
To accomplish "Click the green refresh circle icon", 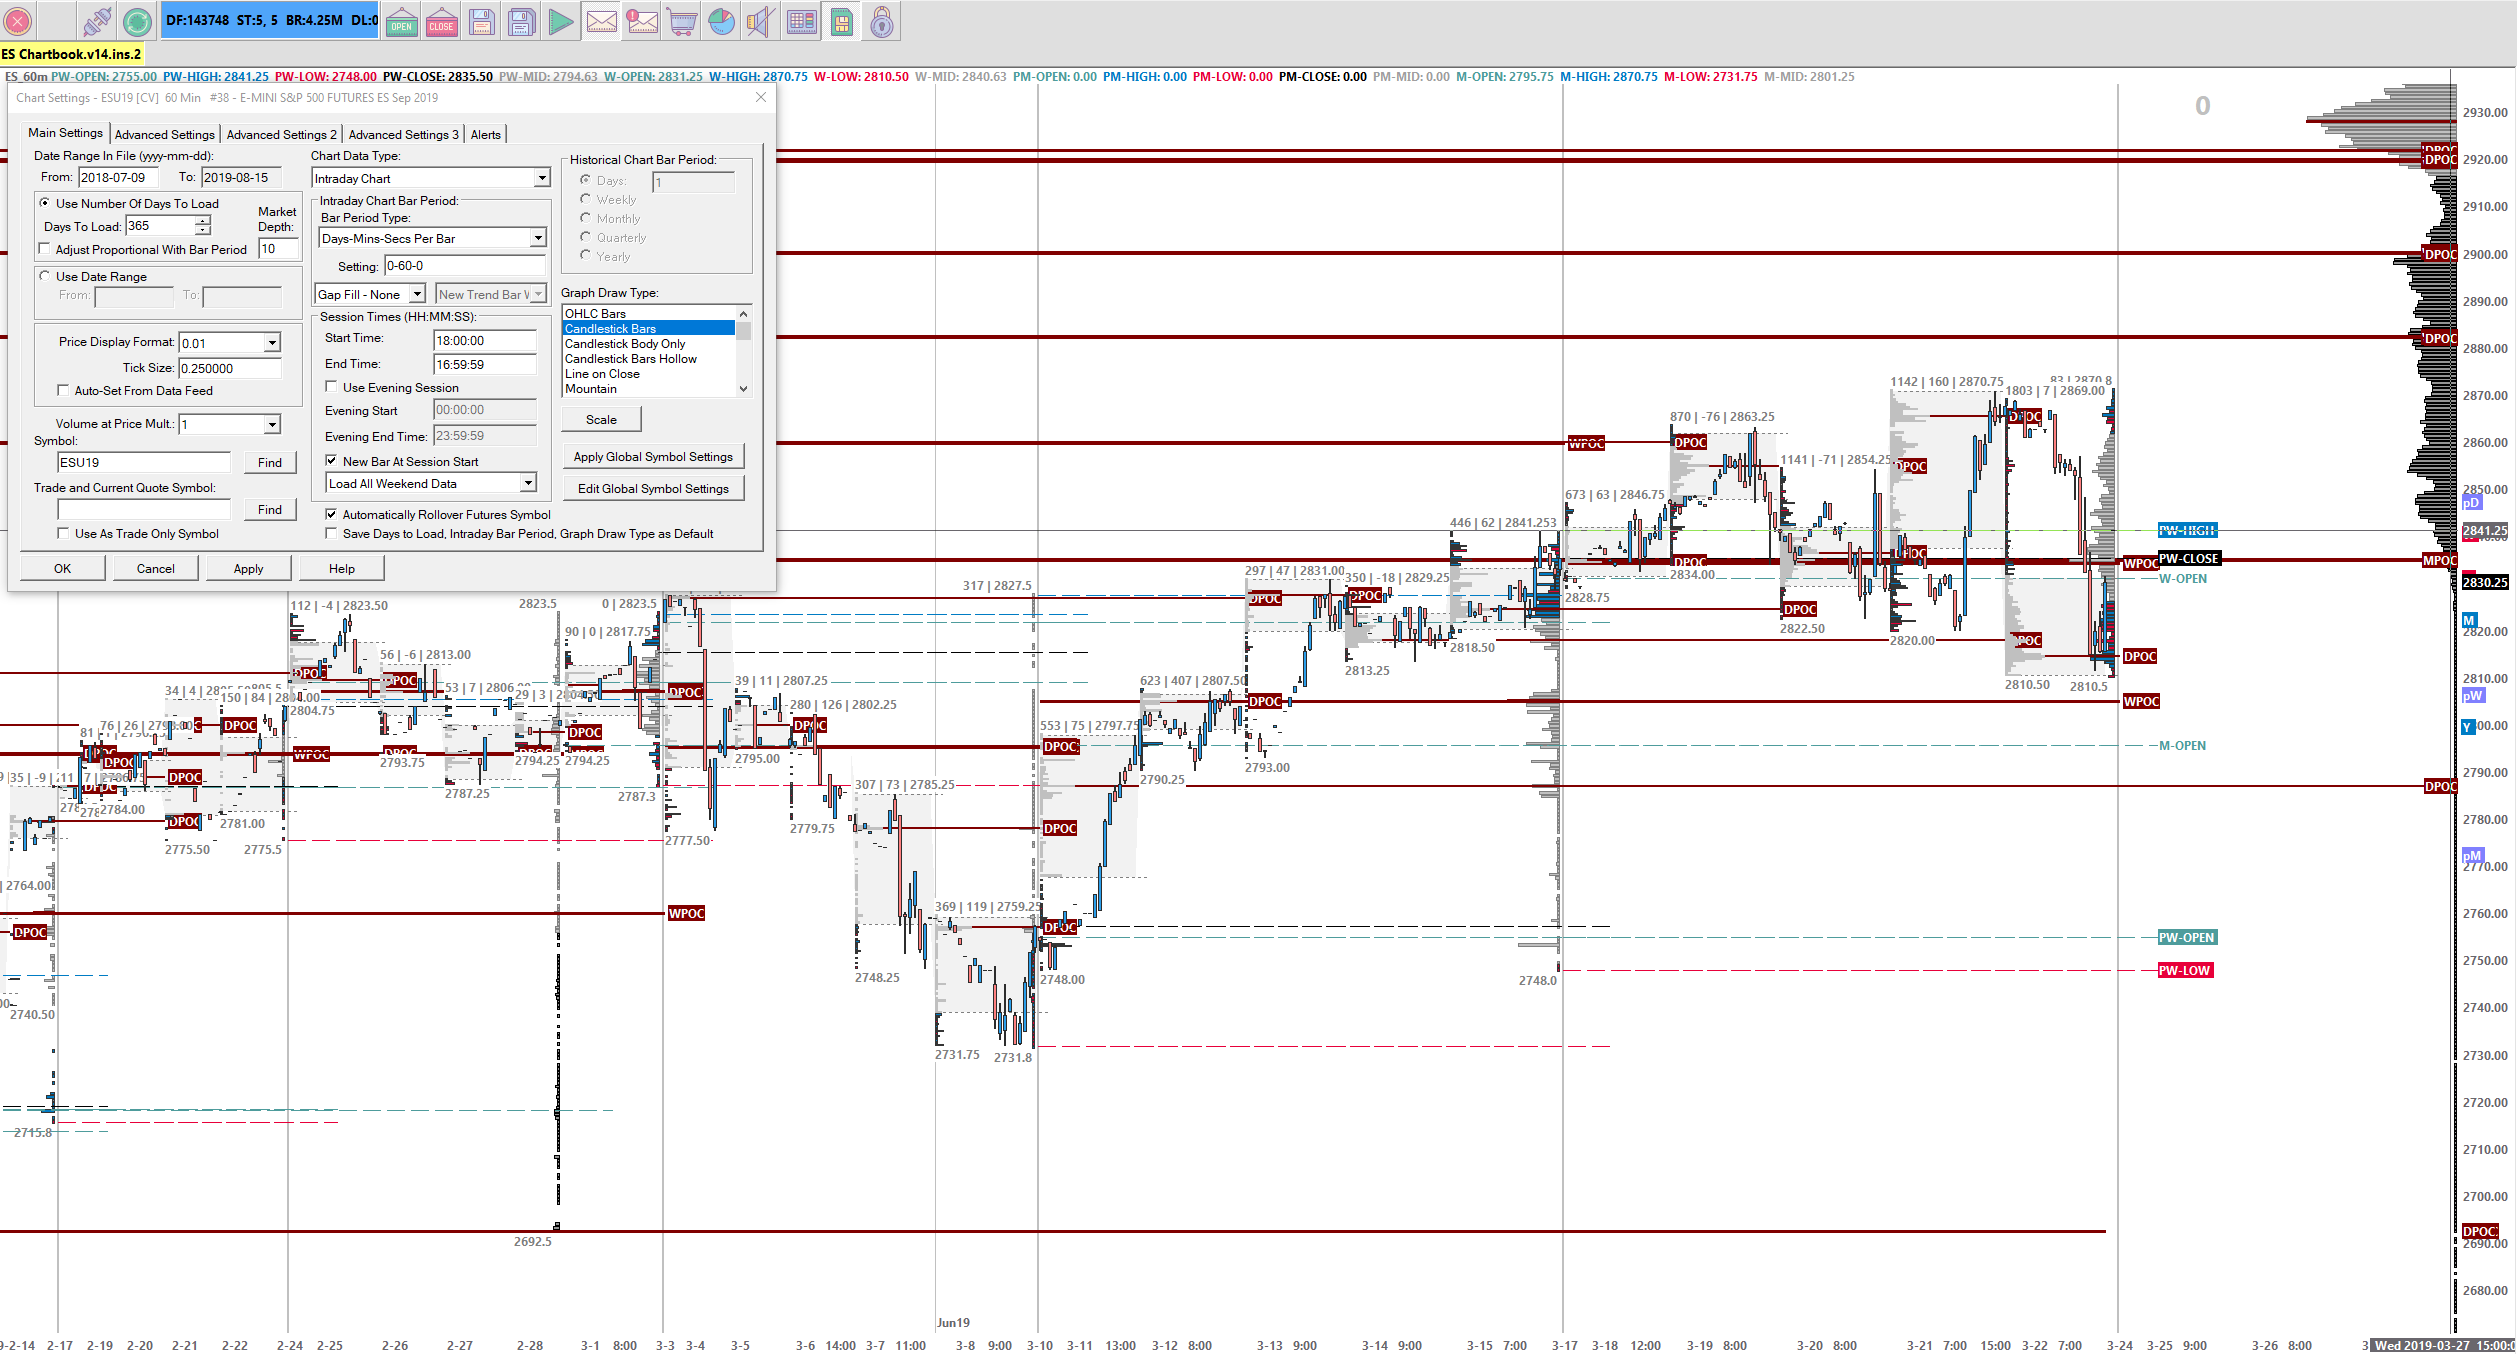I will 137,21.
